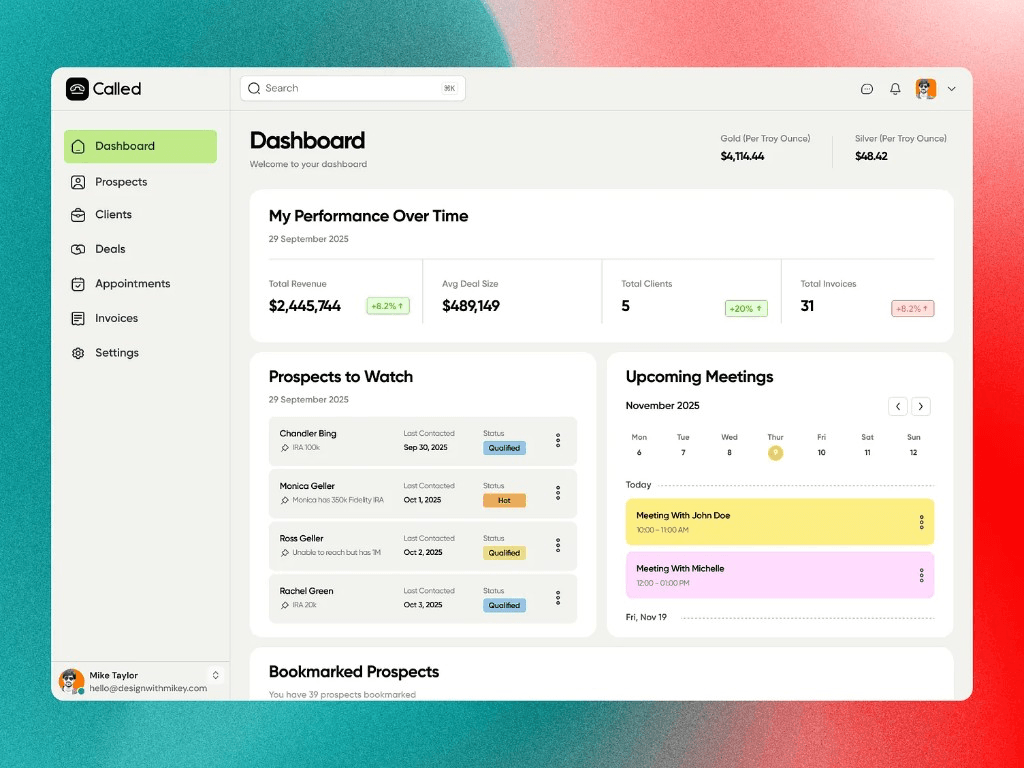Click Gold price value $4,114.44
The width and height of the screenshot is (1024, 768).
[742, 156]
